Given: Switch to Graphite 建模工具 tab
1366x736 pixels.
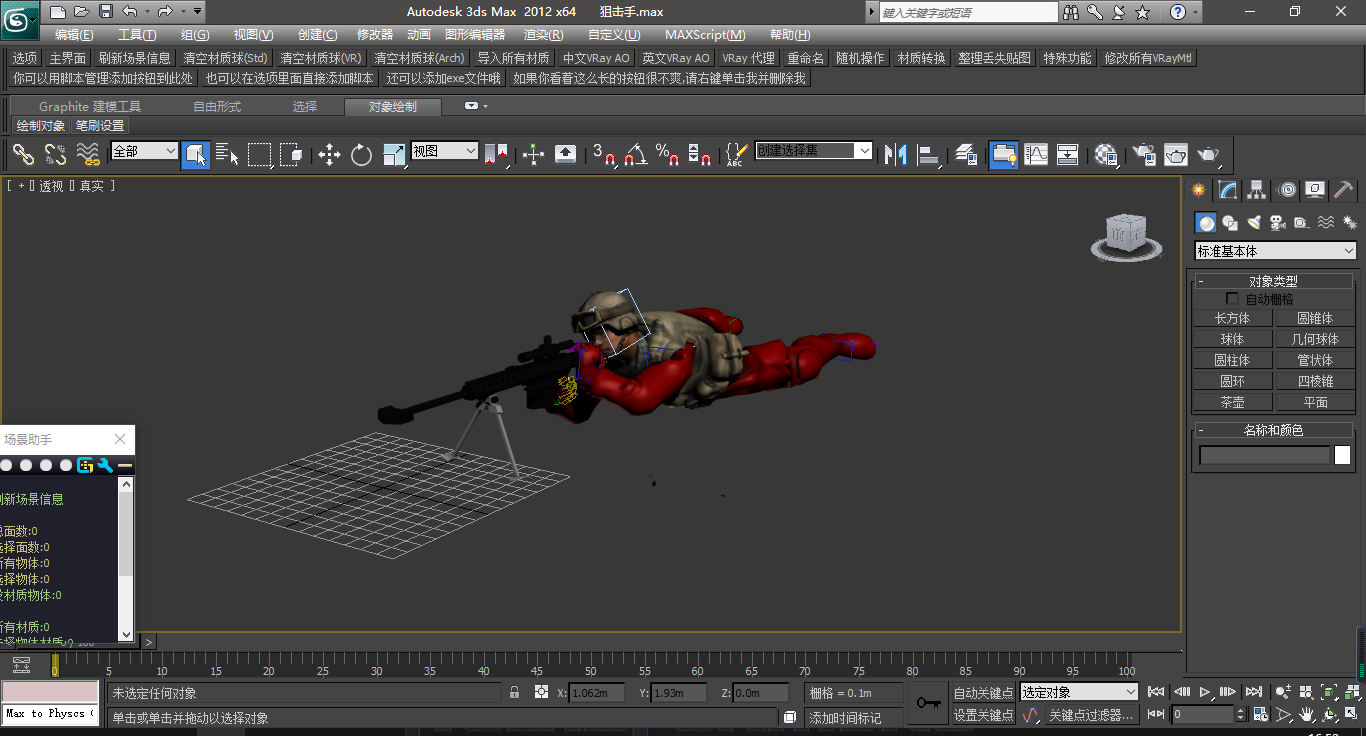Looking at the screenshot, I should coord(90,106).
